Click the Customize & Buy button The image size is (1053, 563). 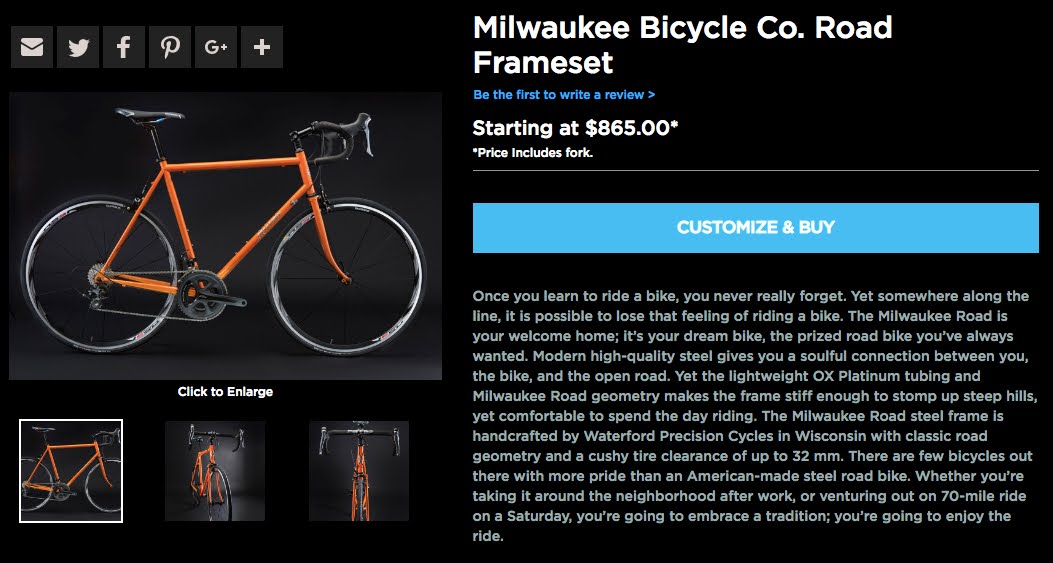coord(755,228)
